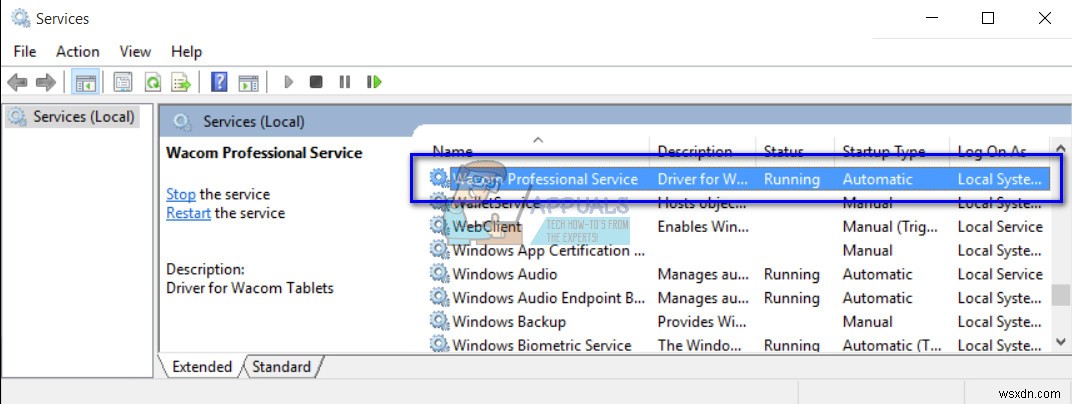Open the Action menu
The image size is (1072, 404).
[77, 52]
